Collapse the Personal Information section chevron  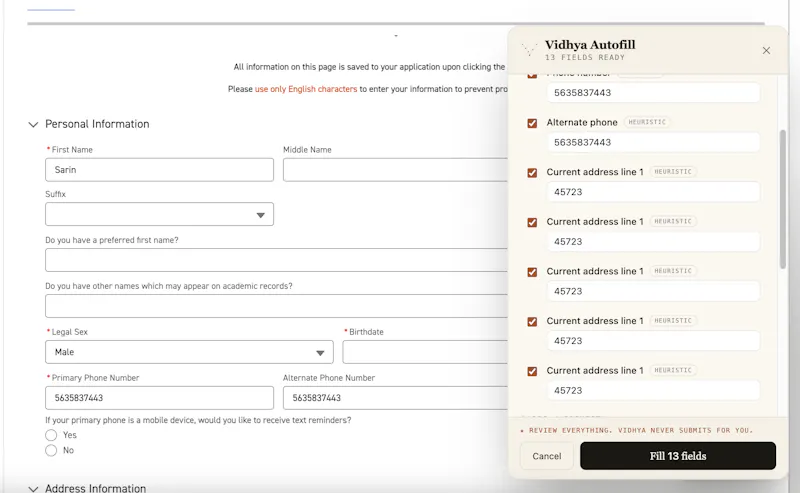[33, 125]
